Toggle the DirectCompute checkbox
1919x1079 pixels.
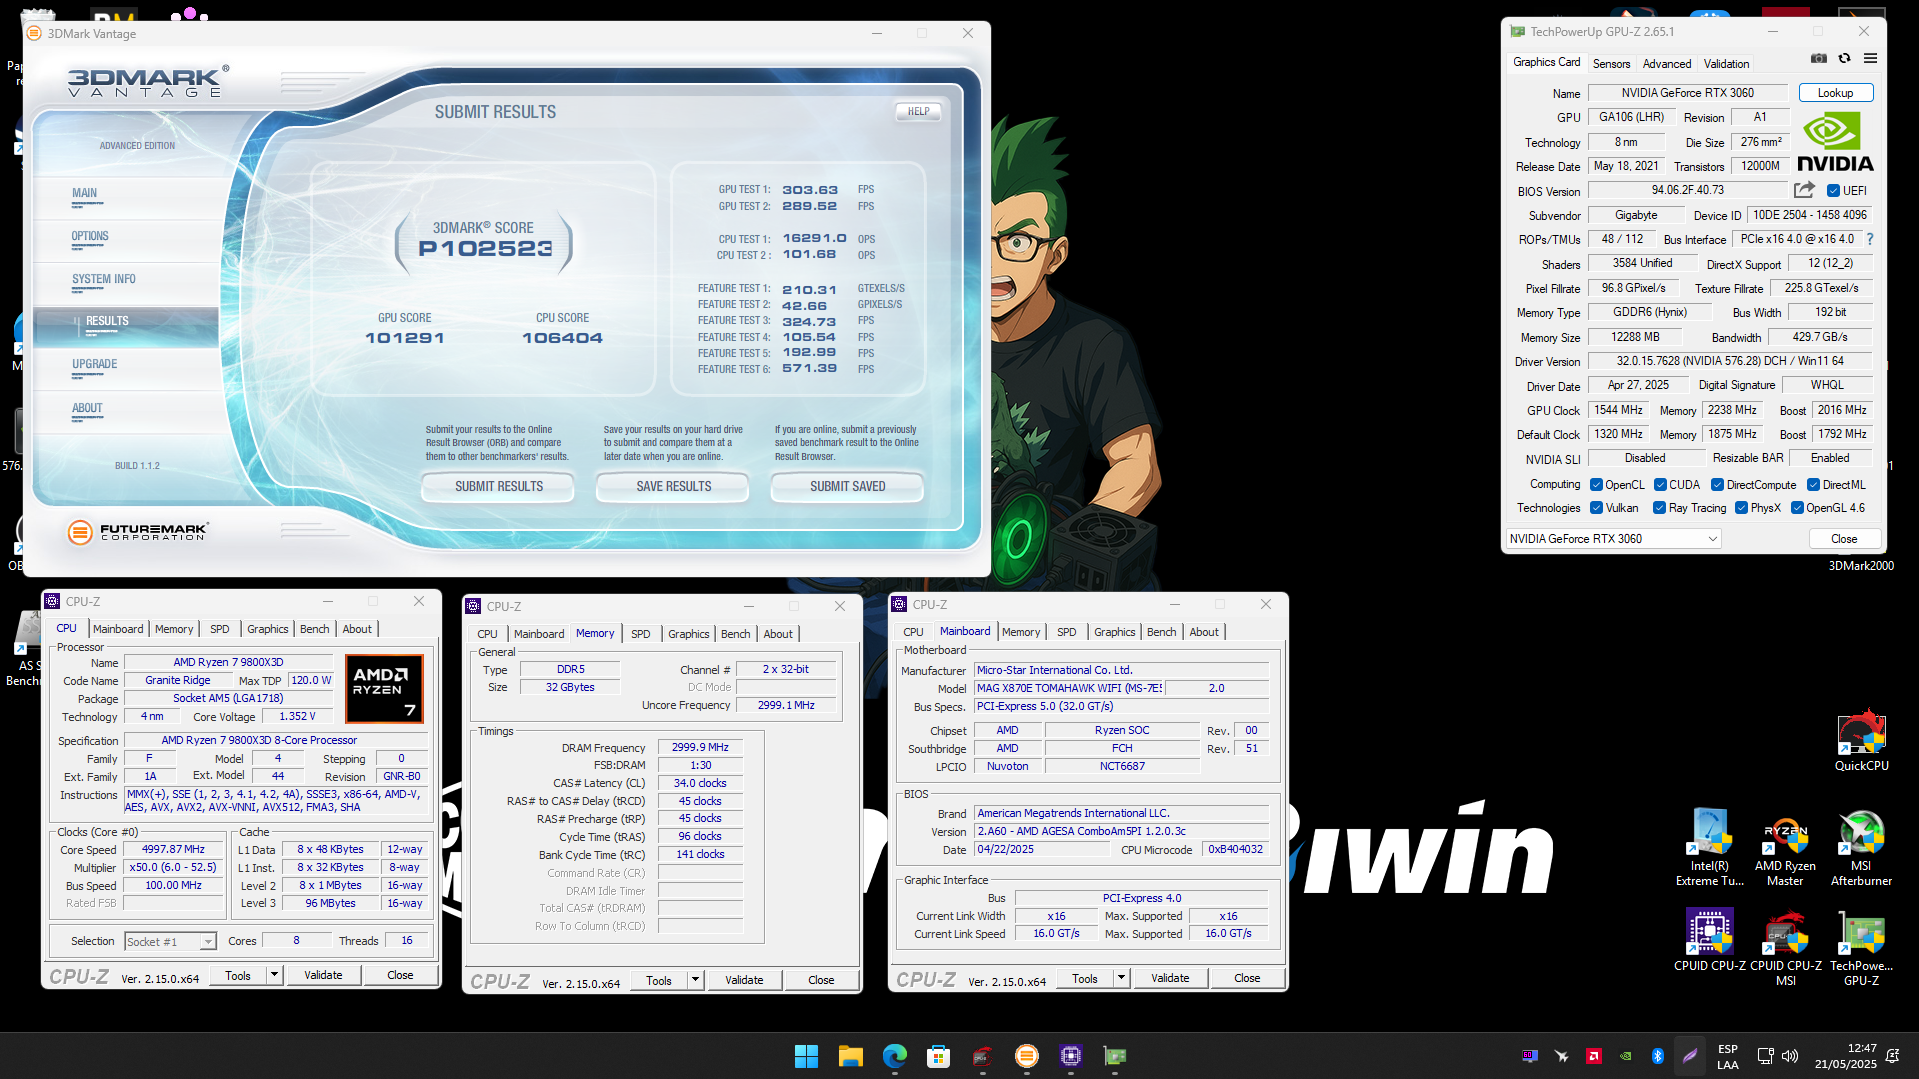(1717, 485)
